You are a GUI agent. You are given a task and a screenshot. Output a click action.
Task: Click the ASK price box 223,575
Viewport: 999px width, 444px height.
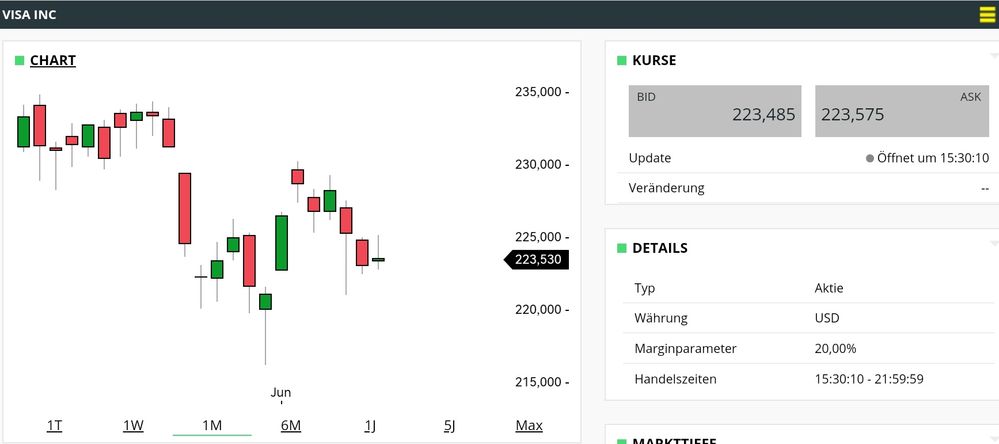click(x=901, y=111)
